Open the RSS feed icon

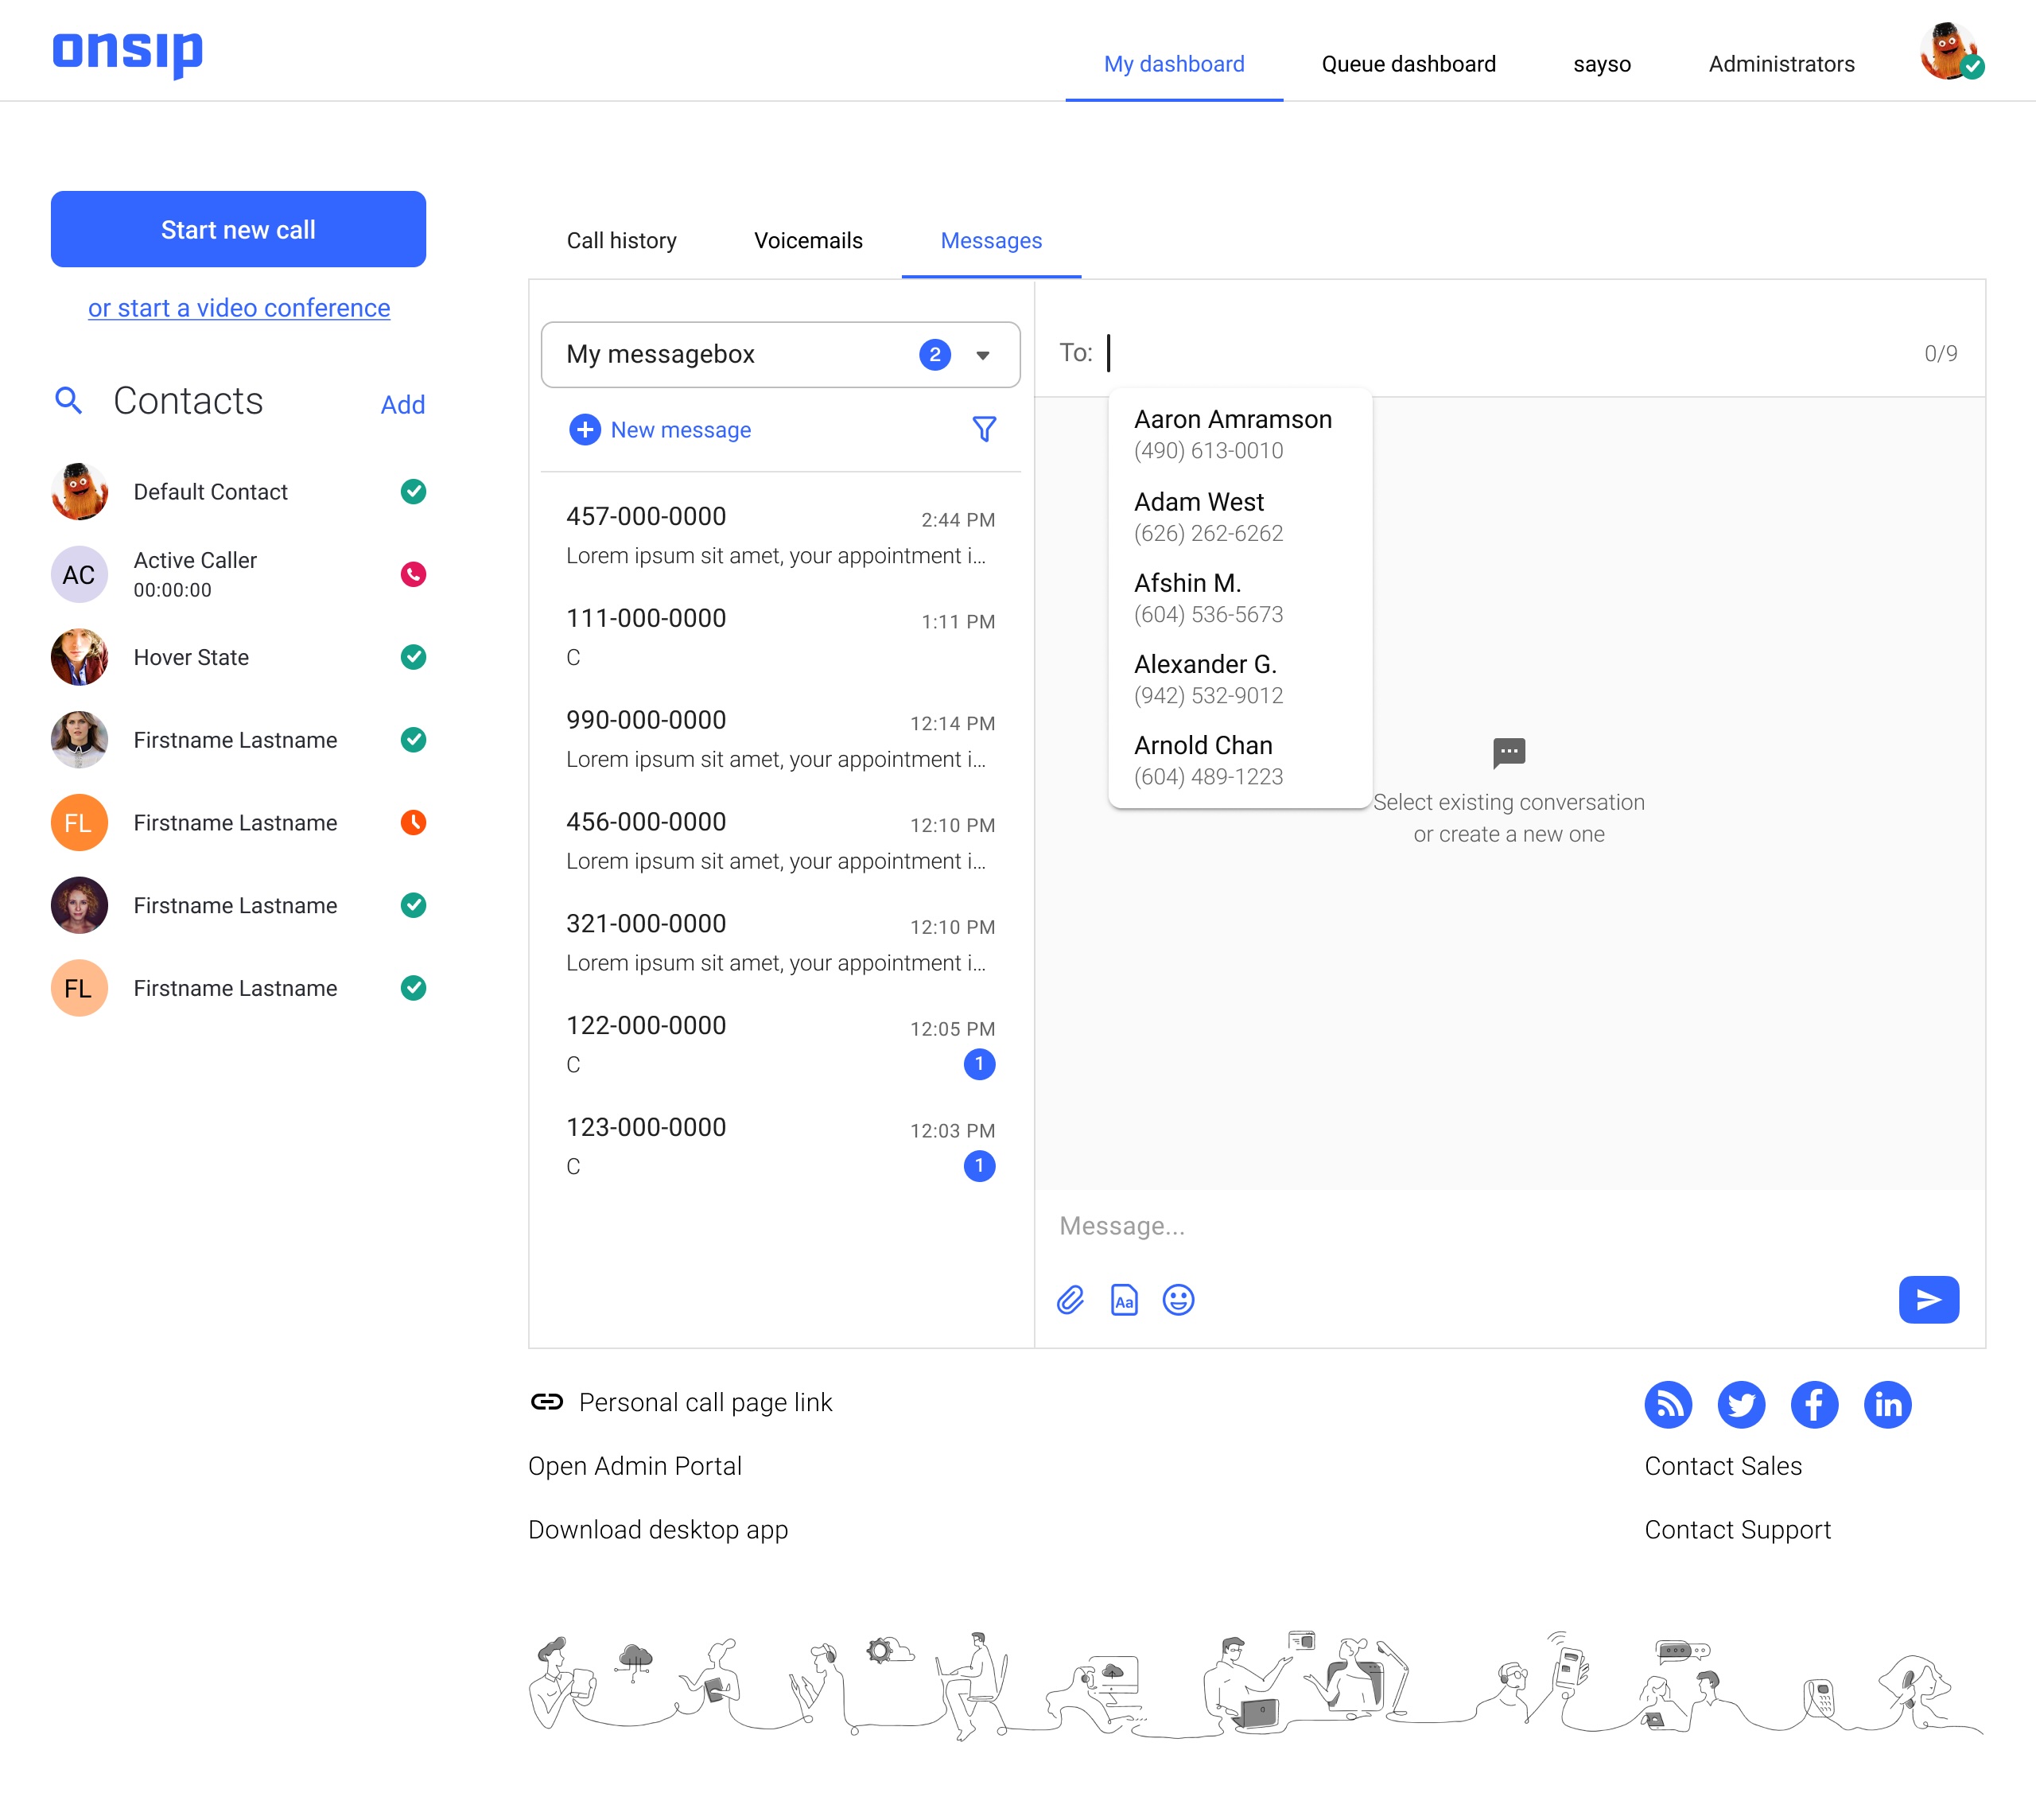click(1668, 1405)
